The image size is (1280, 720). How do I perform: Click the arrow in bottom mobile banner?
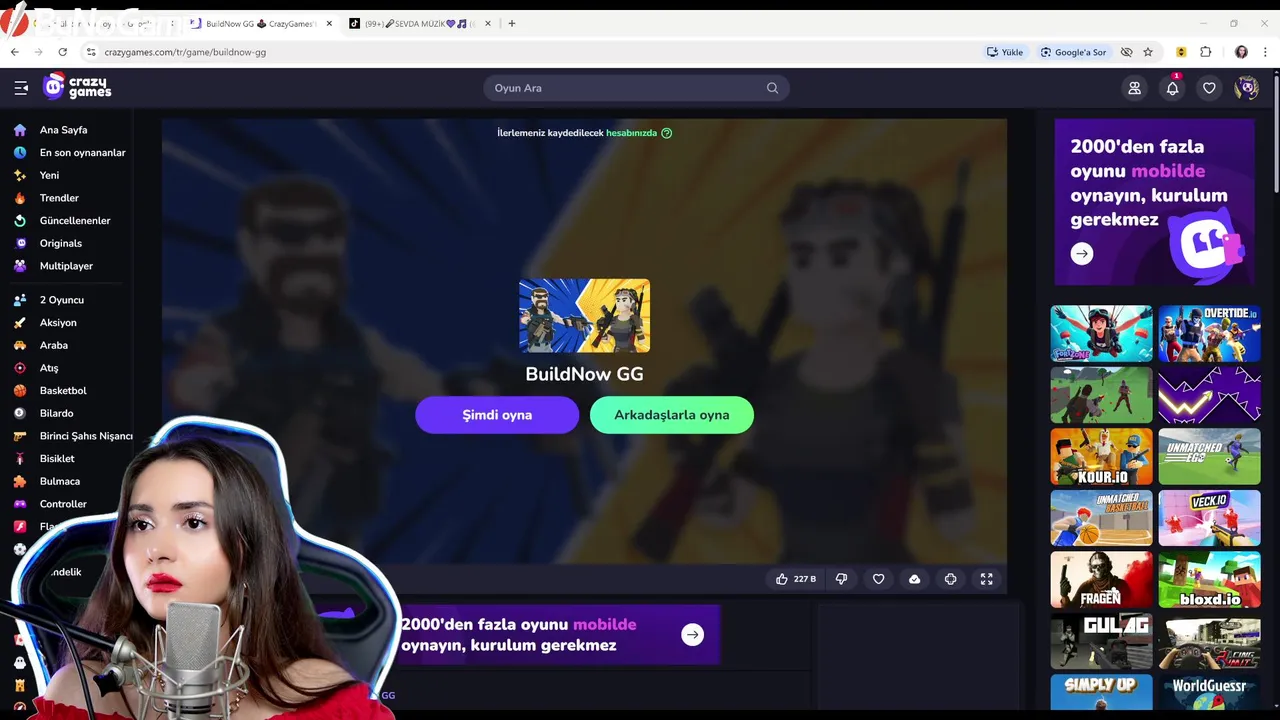click(x=692, y=634)
